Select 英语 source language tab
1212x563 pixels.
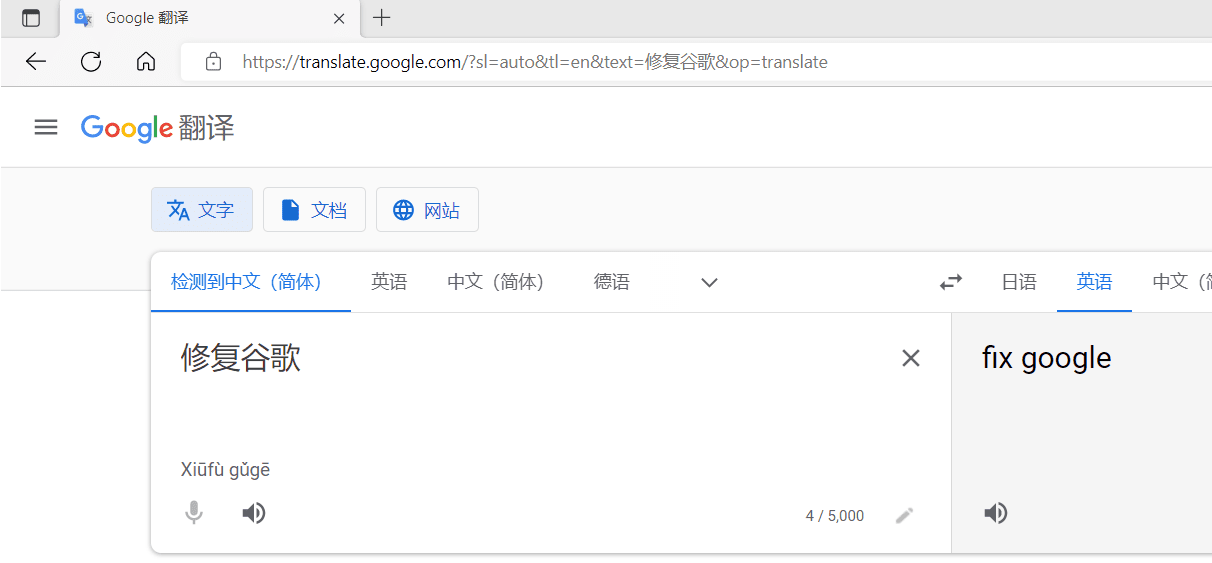click(389, 282)
